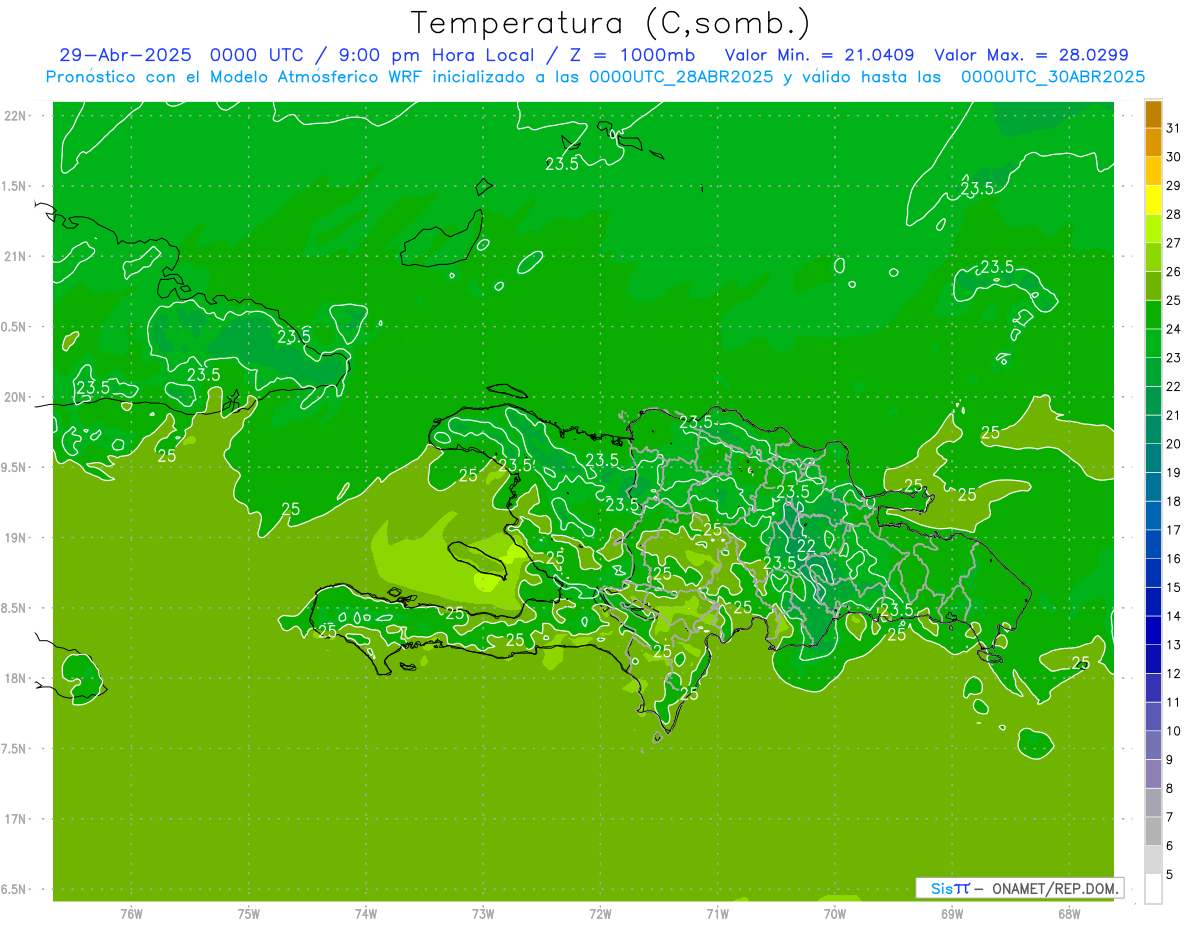
Task: Click the '69W' longitude axis label
Action: [x=952, y=914]
